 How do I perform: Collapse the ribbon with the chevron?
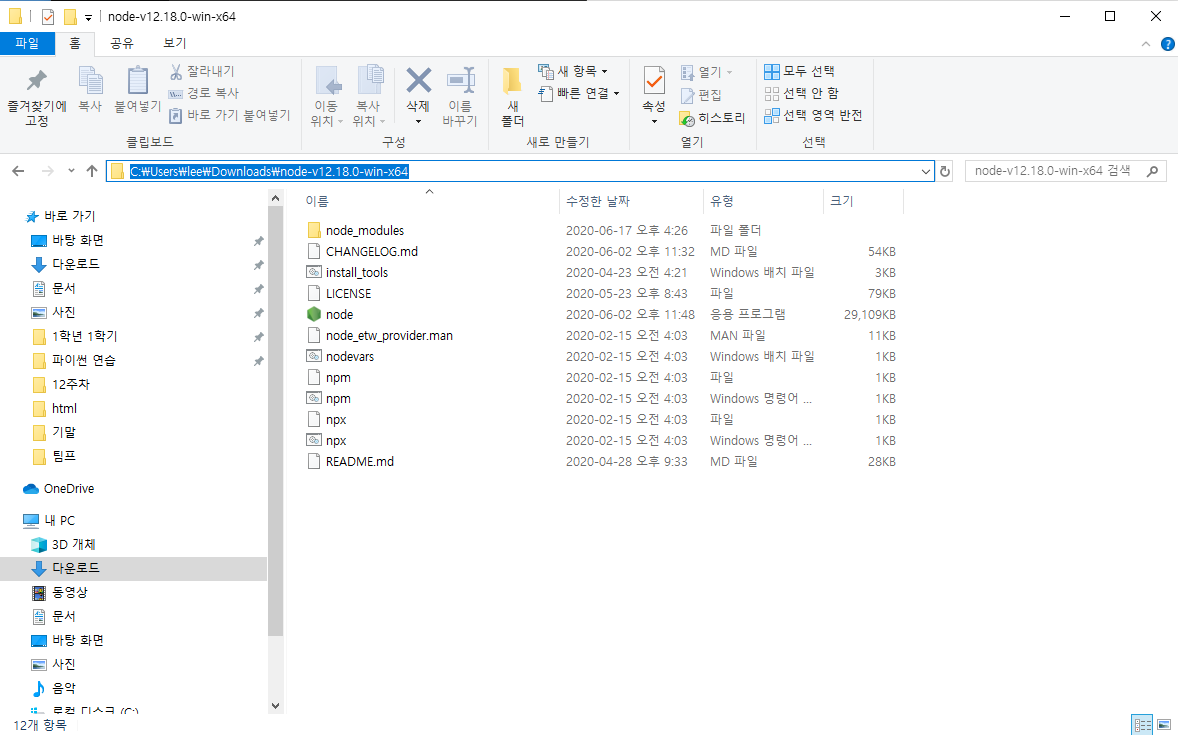[1146, 44]
